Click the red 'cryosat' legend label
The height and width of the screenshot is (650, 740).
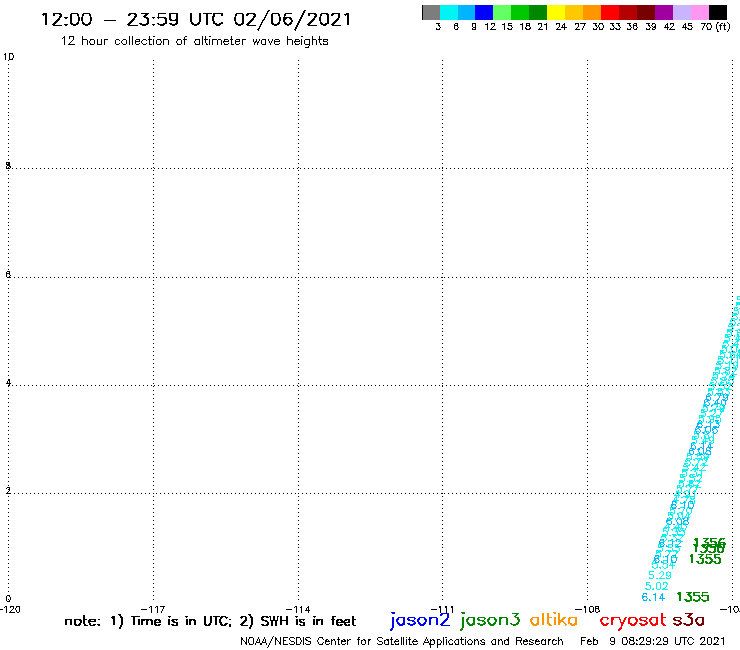(x=632, y=620)
